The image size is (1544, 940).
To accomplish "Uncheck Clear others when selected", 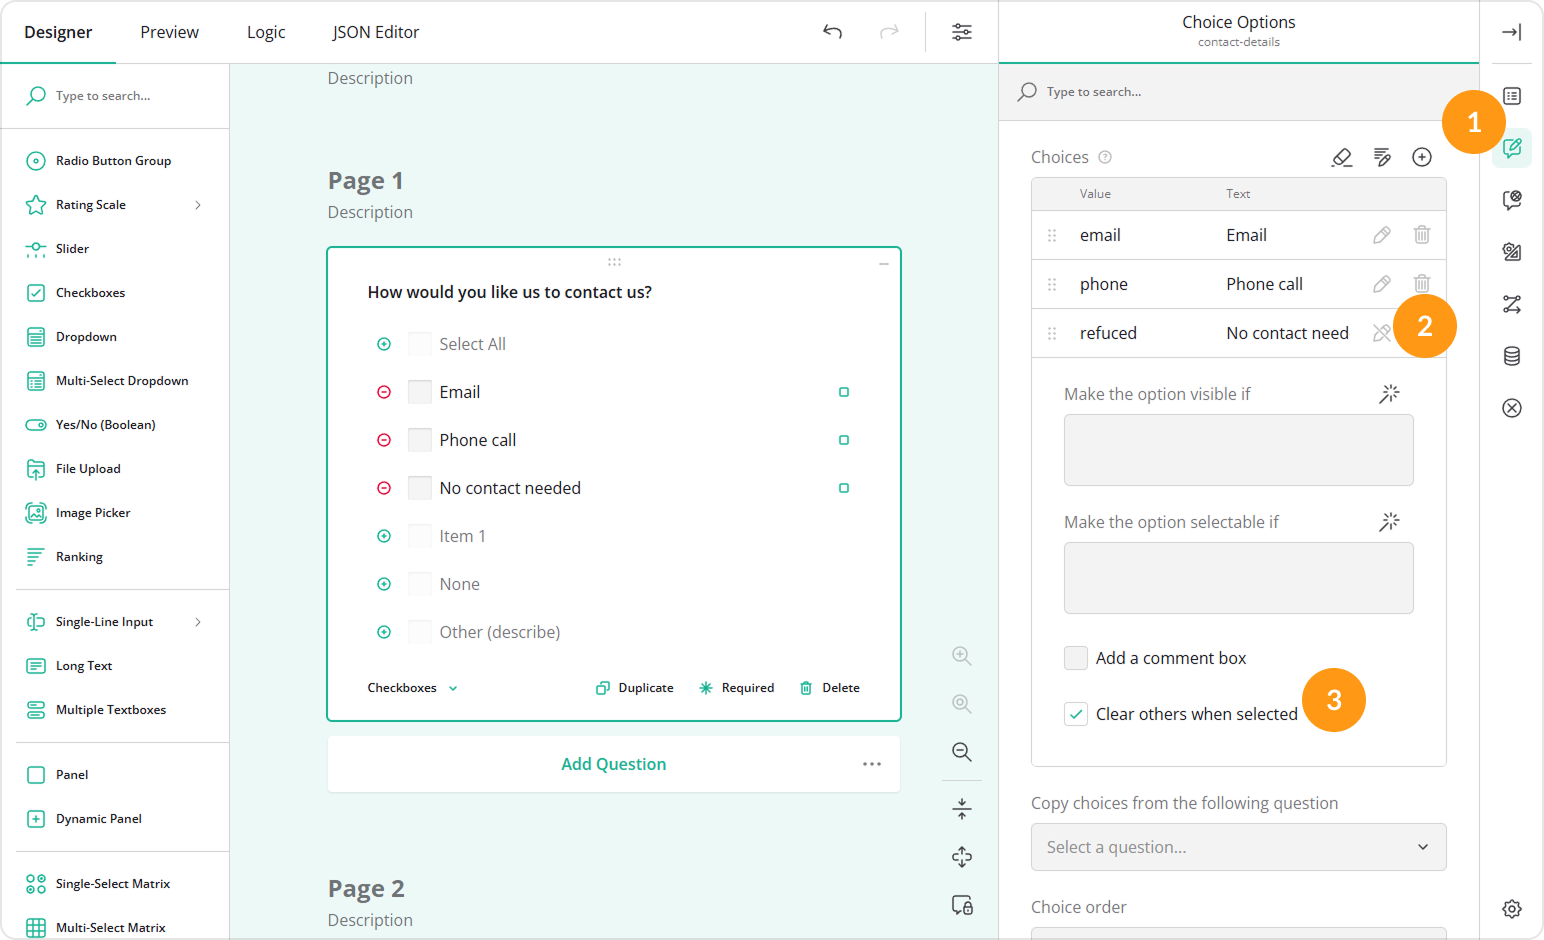I will click(x=1076, y=714).
